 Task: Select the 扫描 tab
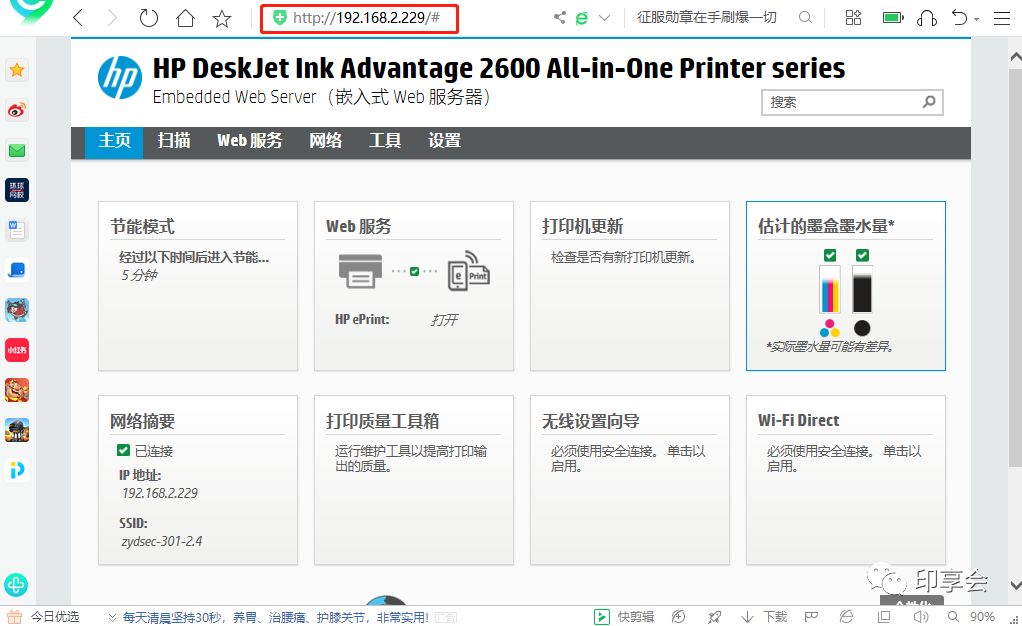(174, 141)
